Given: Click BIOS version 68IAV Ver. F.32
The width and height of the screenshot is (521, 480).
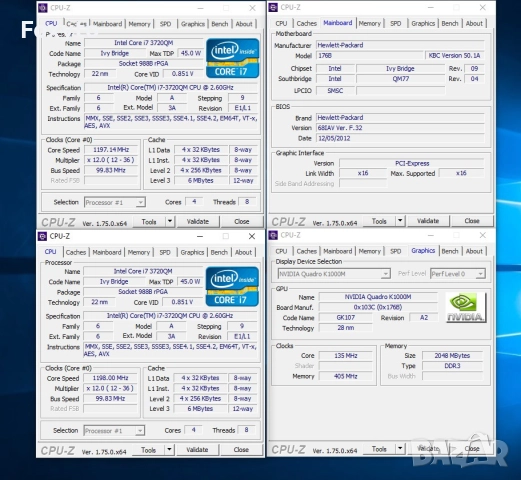Looking at the screenshot, I should pyautogui.click(x=400, y=128).
